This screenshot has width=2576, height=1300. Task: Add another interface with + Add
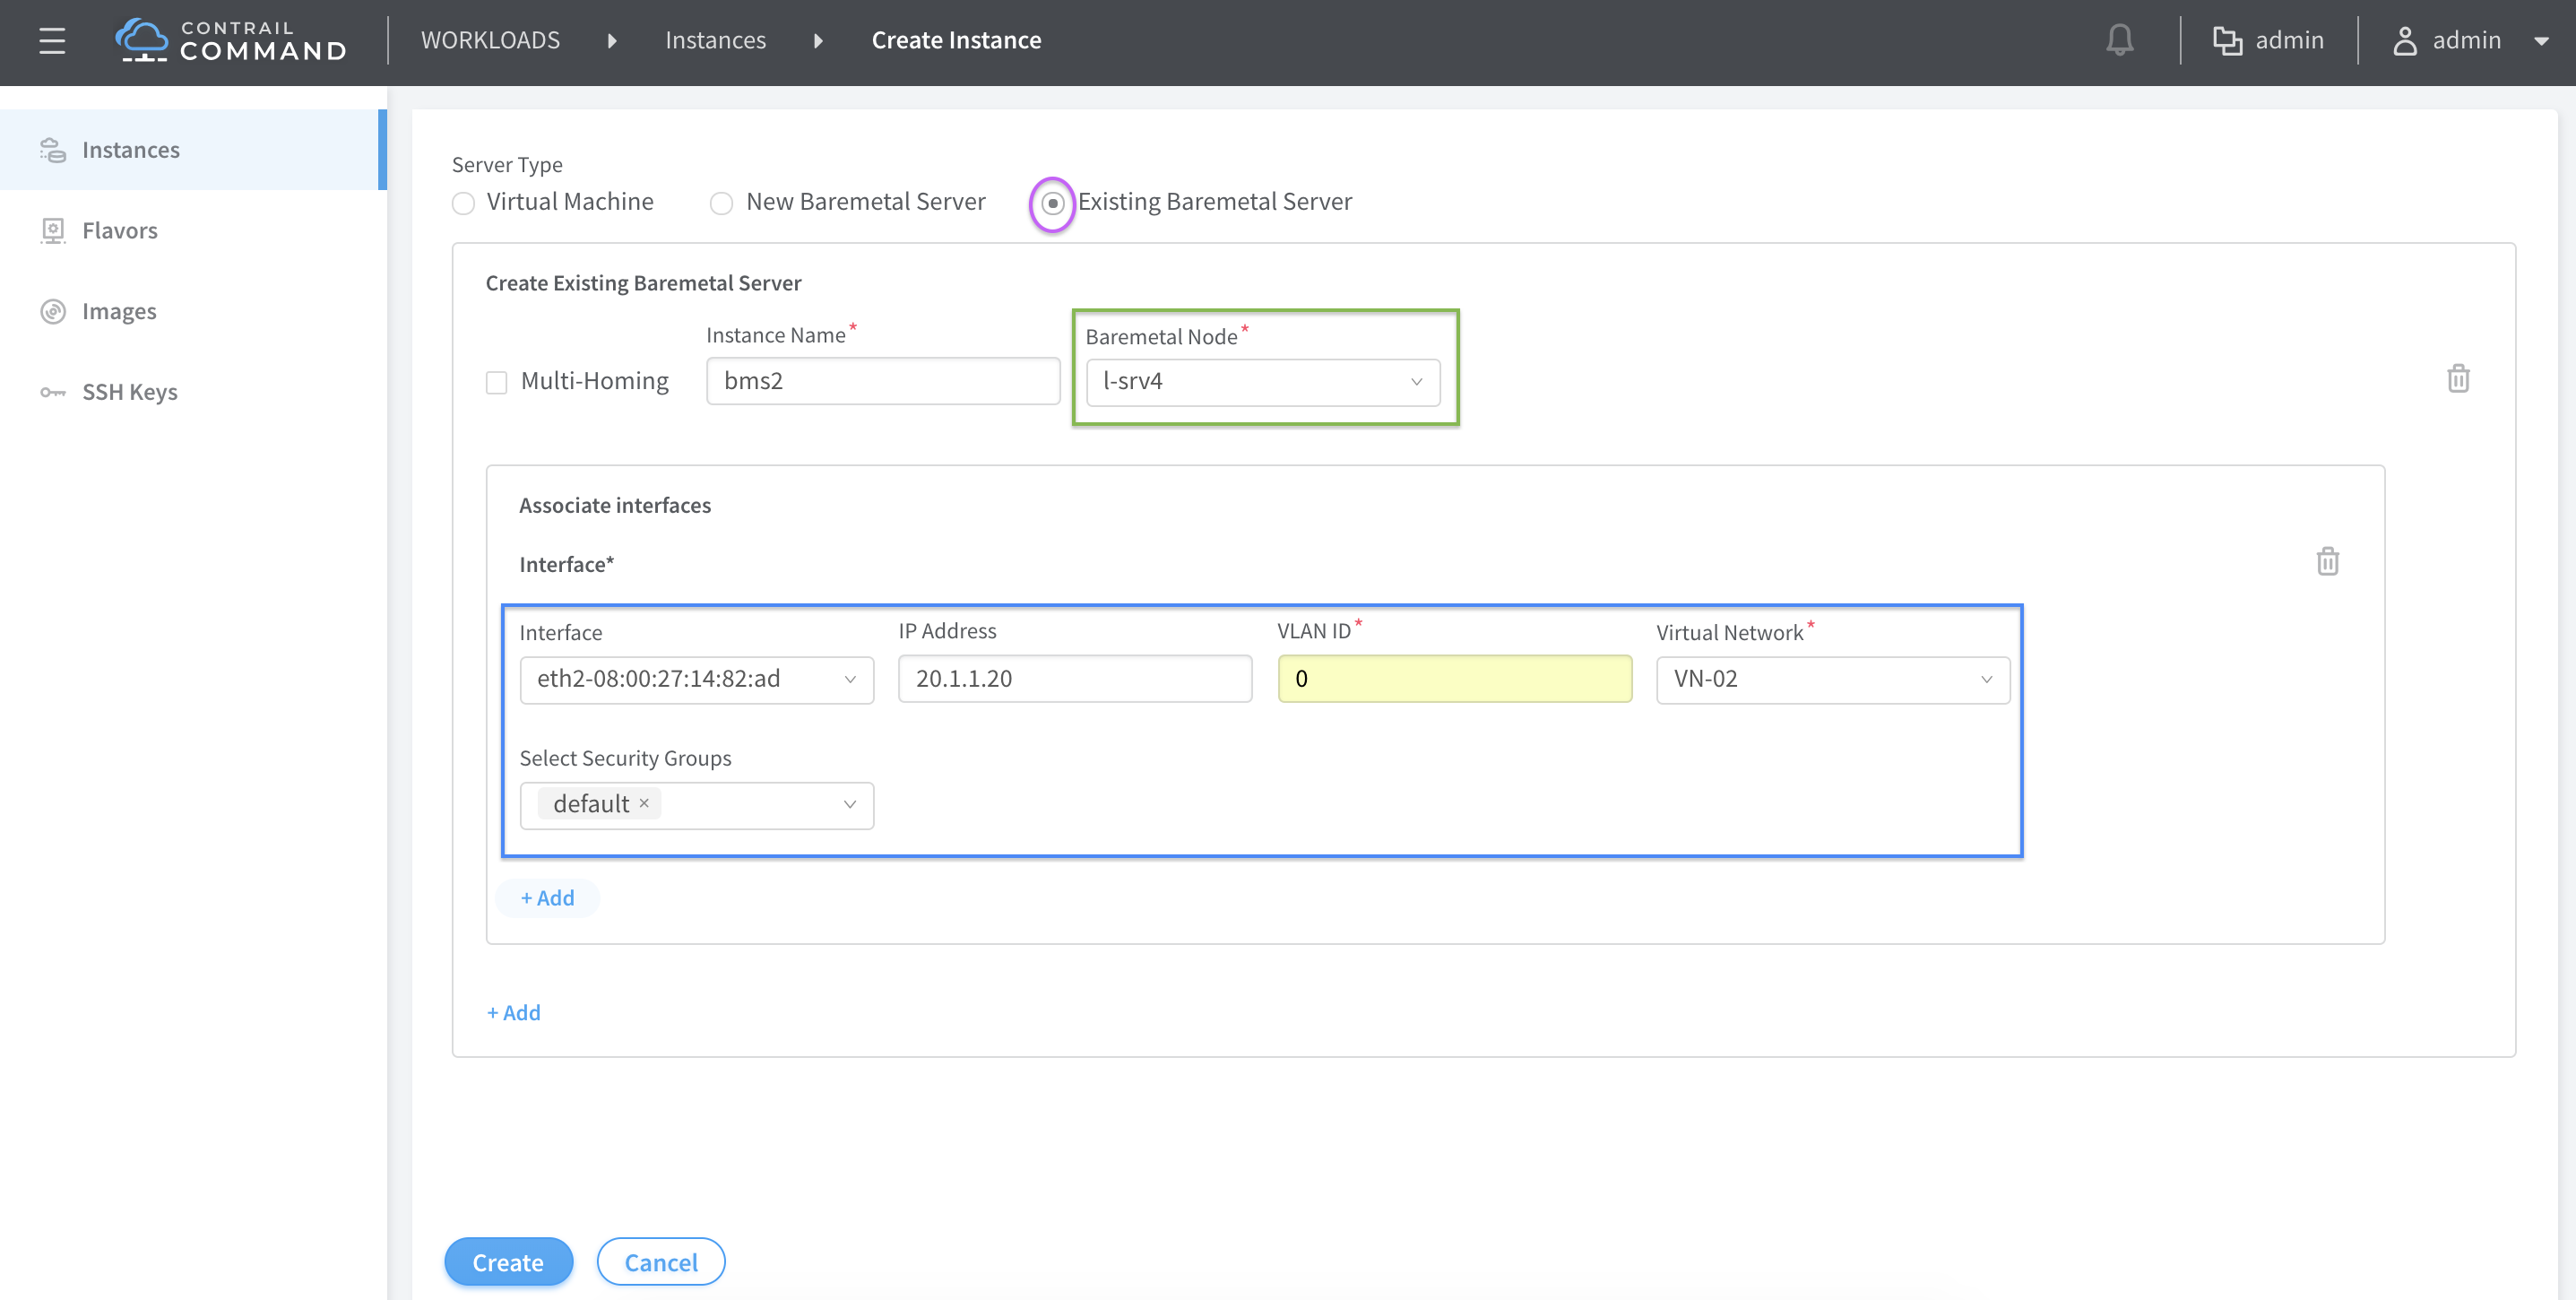(547, 898)
